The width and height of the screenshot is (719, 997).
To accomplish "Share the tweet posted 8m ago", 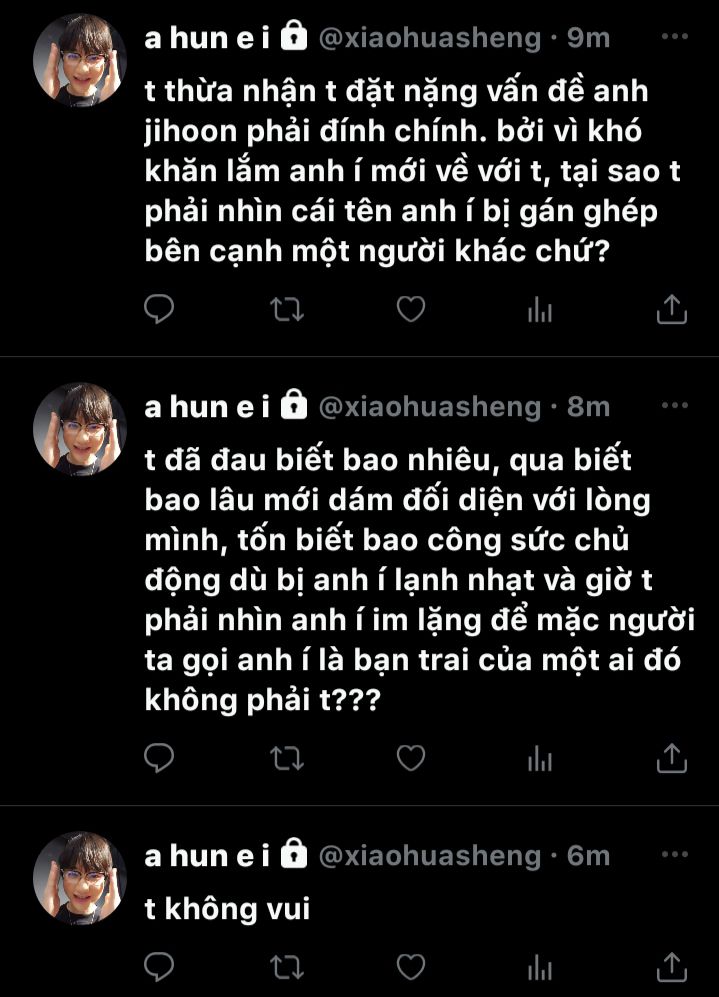I will [x=671, y=757].
